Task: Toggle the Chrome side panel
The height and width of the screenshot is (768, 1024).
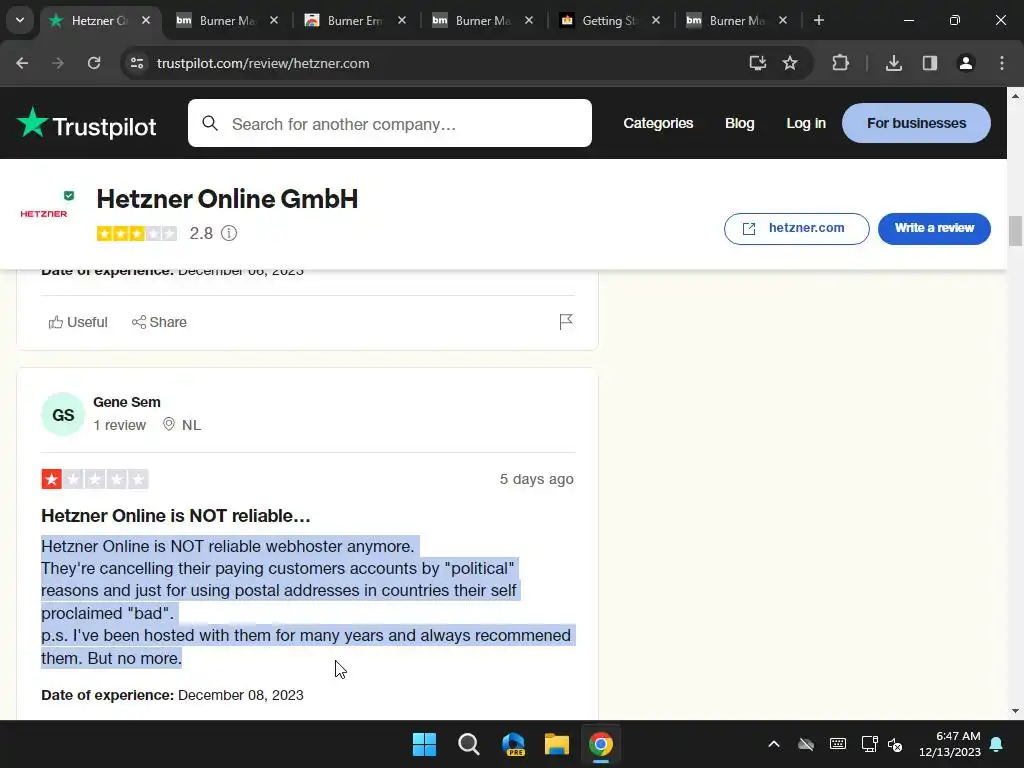Action: point(930,63)
